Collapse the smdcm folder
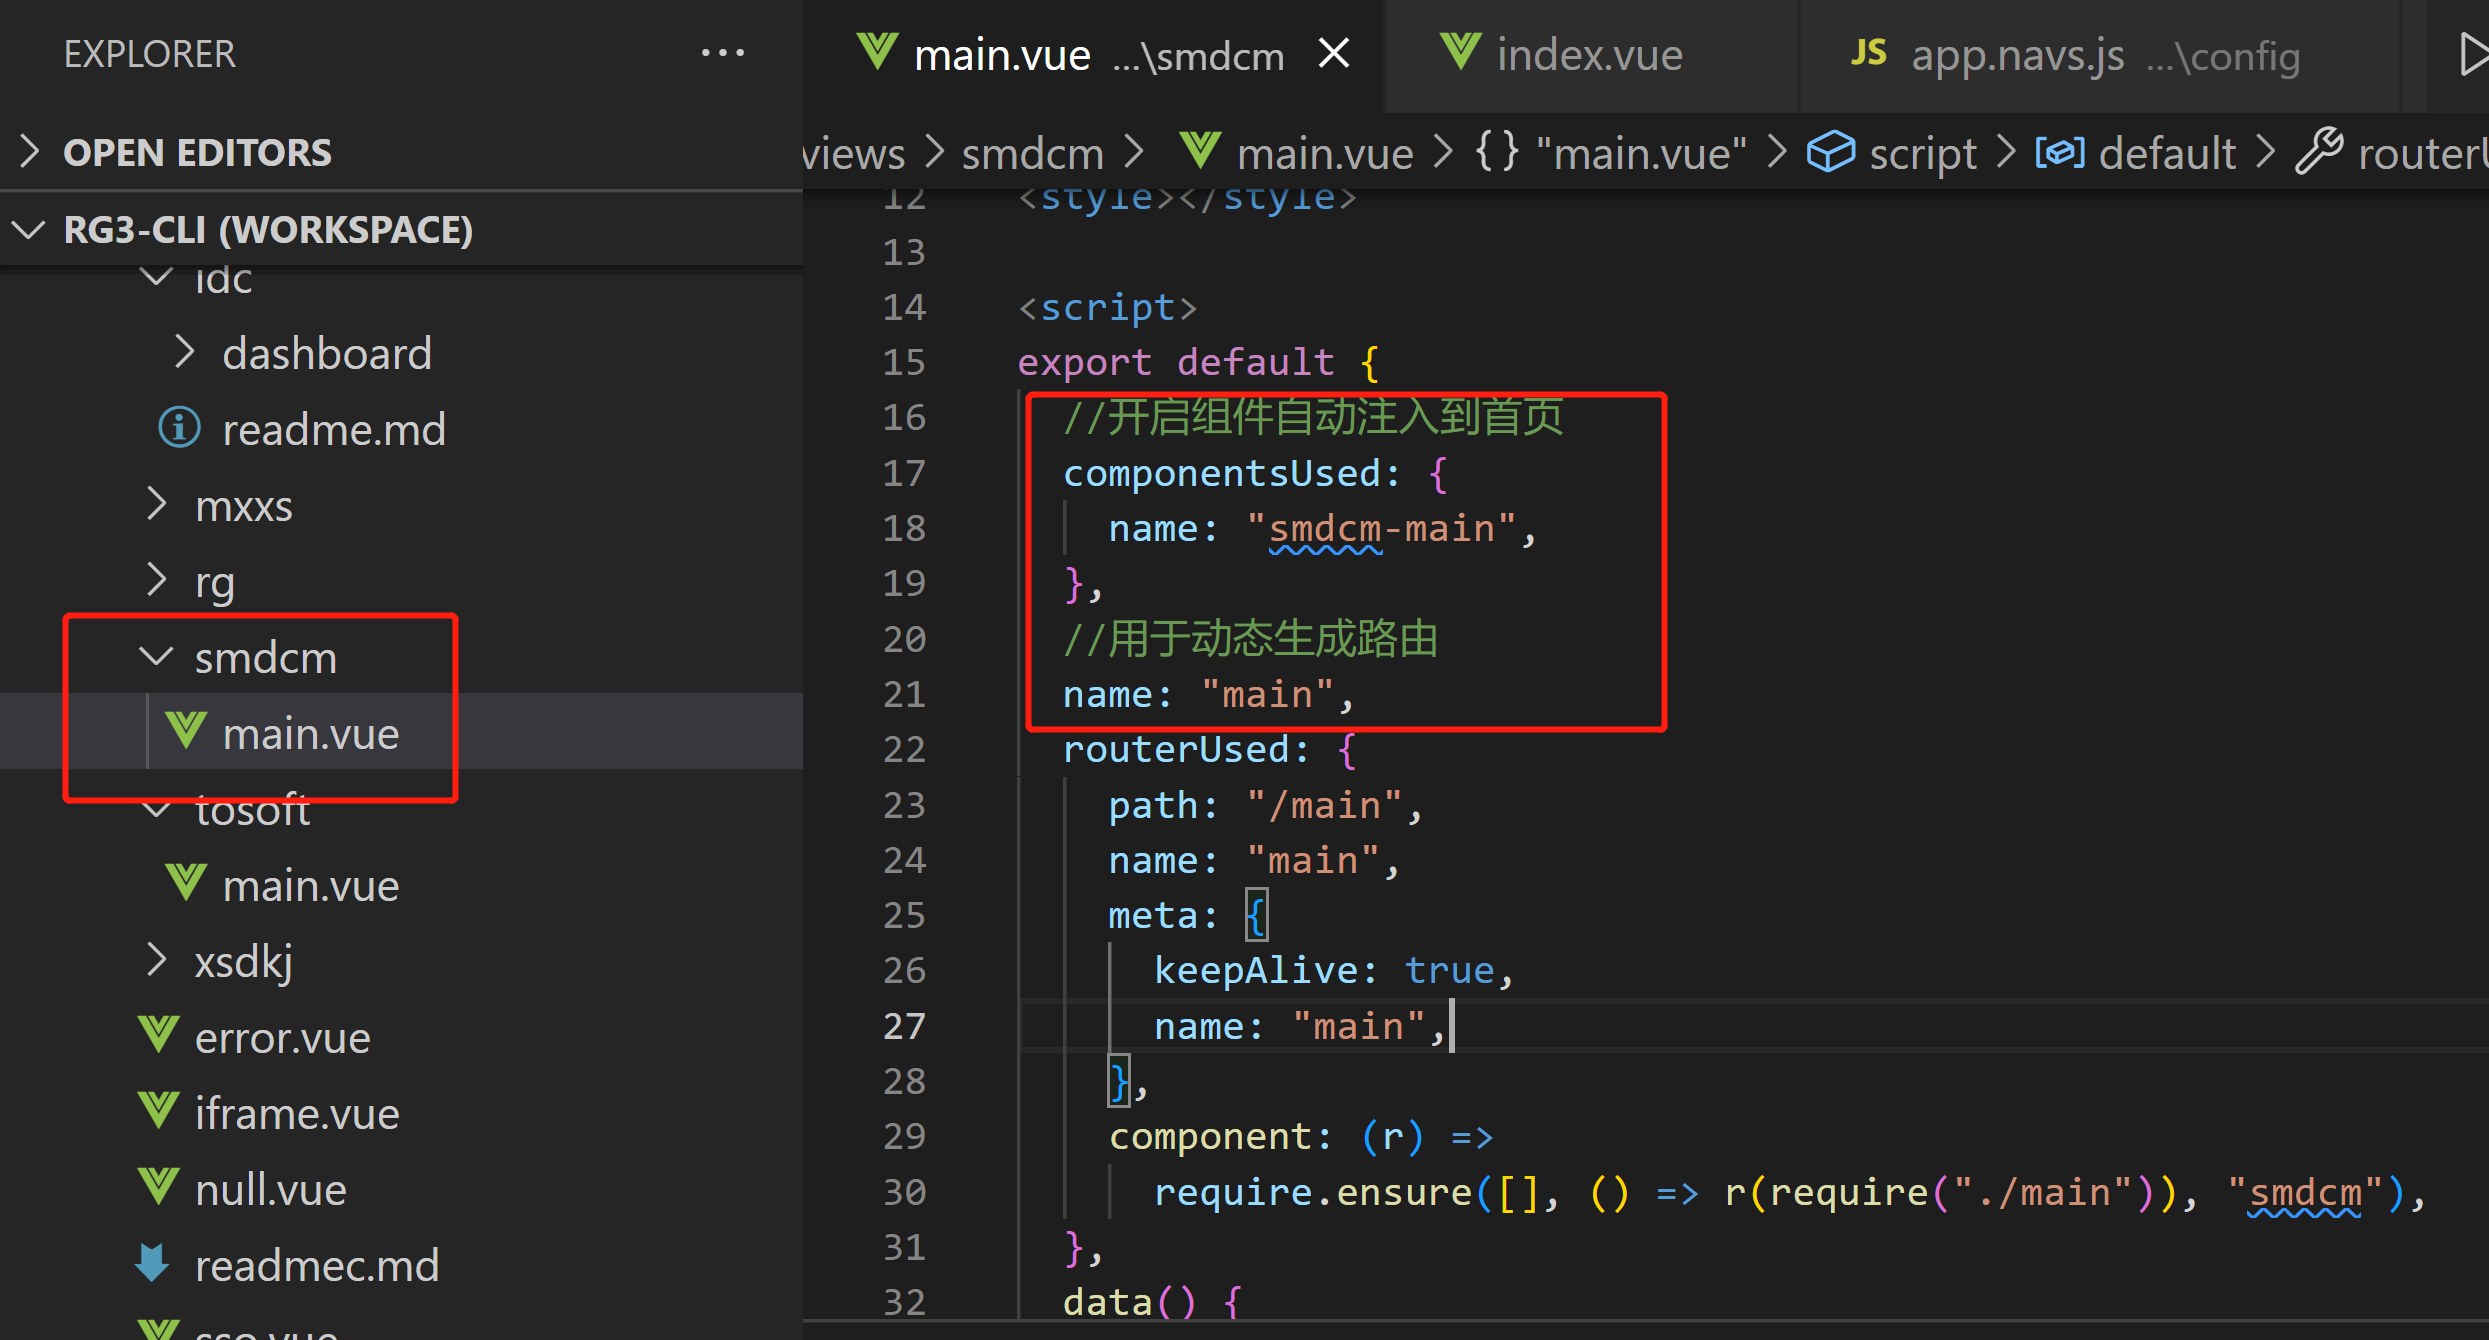 pos(156,657)
